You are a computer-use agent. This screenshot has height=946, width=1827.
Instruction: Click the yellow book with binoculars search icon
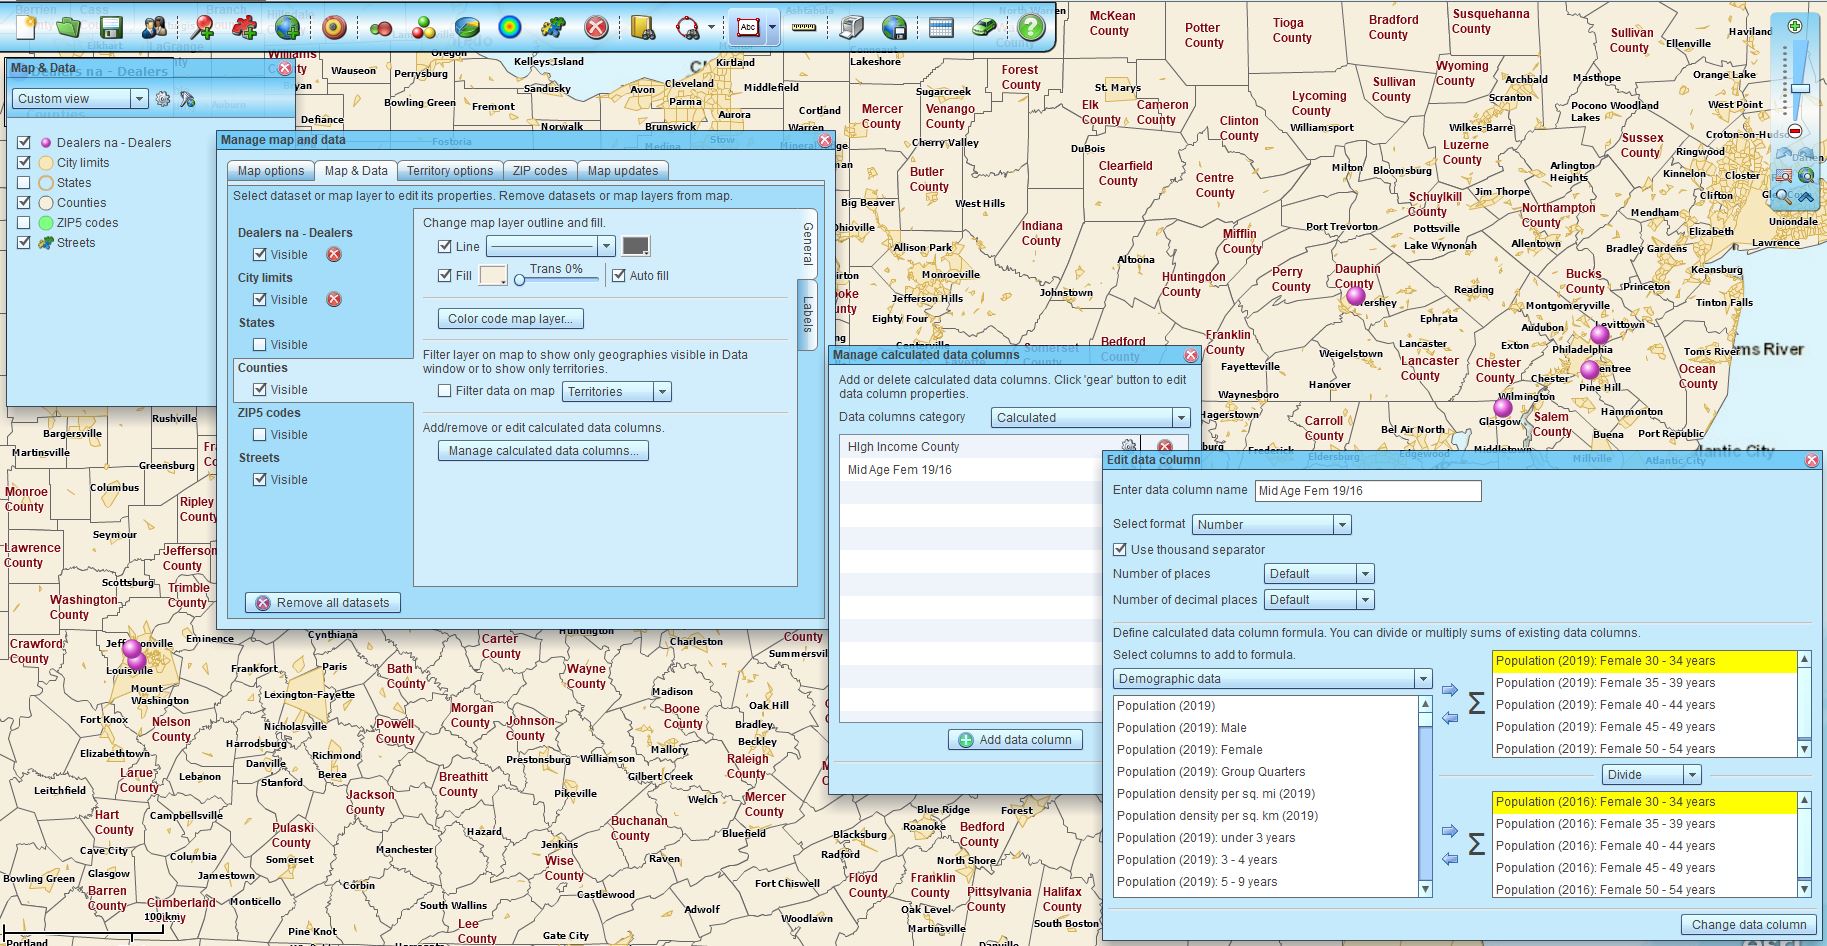(642, 27)
